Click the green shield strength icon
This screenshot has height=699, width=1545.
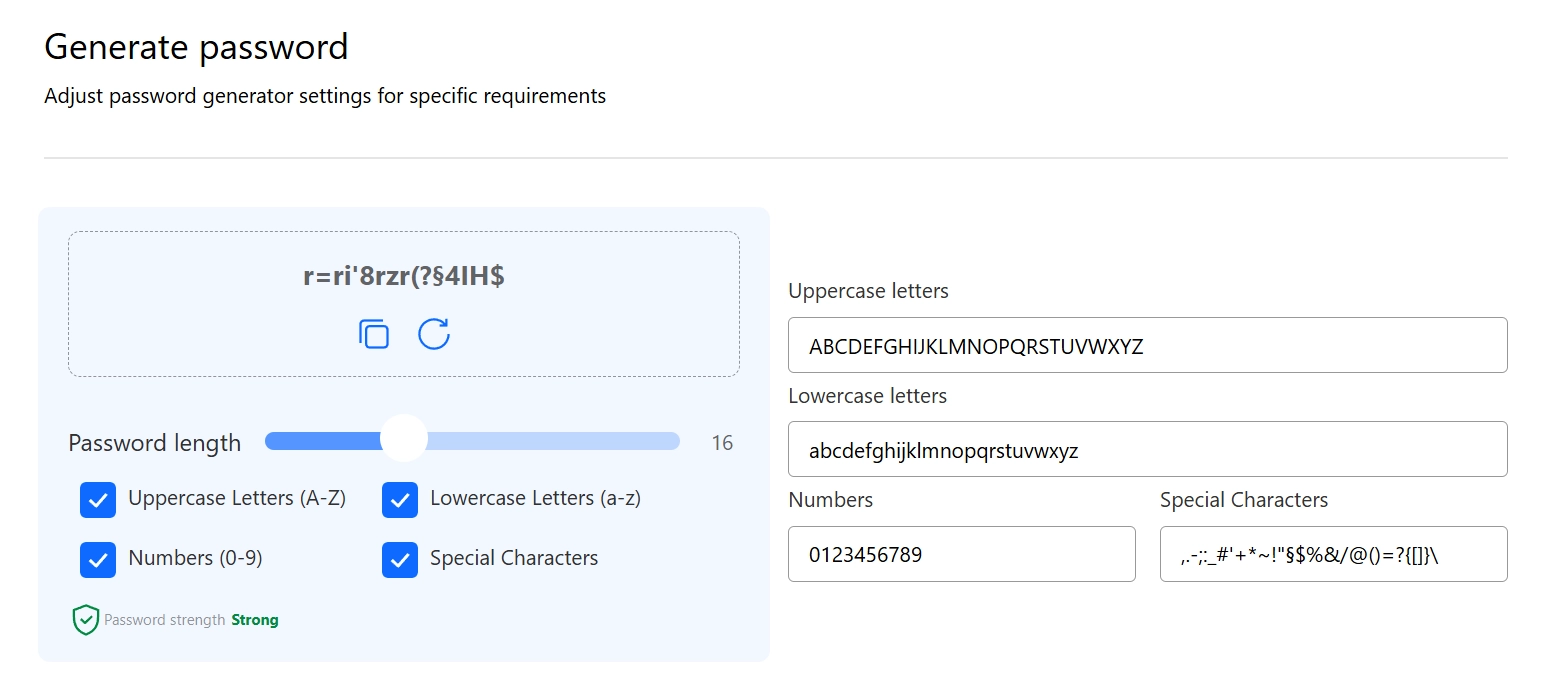tap(86, 620)
